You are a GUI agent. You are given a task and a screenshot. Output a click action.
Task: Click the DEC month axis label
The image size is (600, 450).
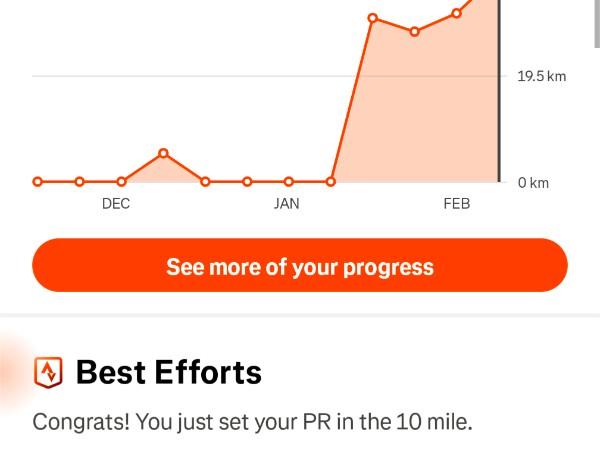tap(116, 204)
